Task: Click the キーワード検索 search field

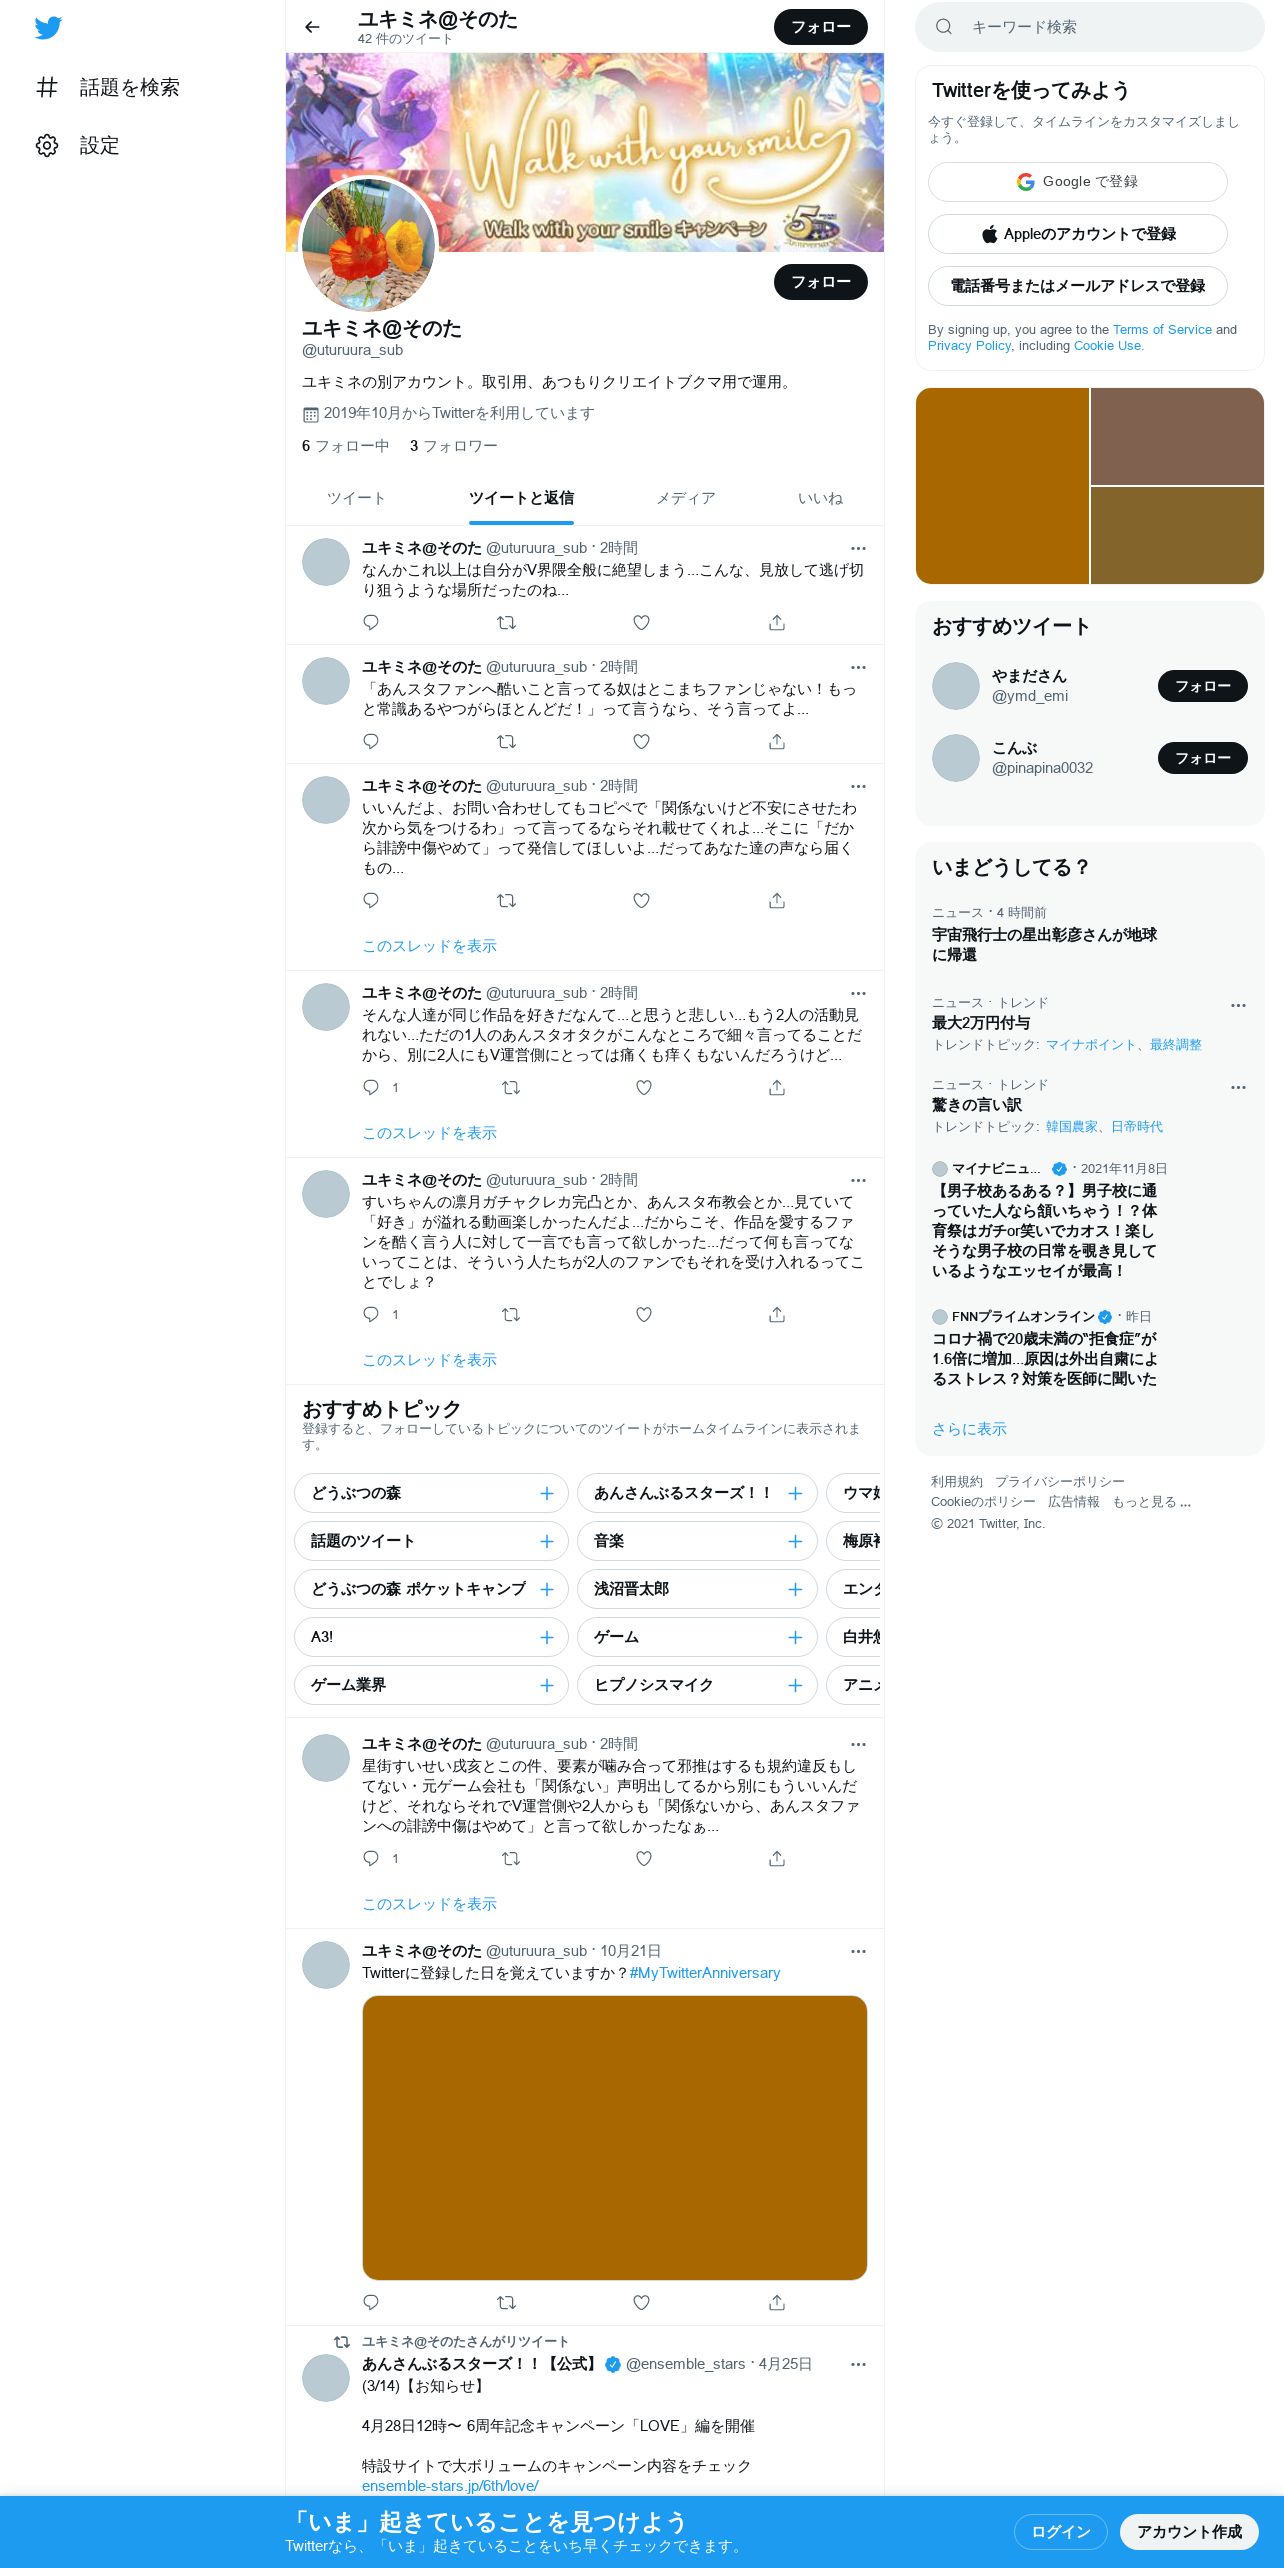Action: pyautogui.click(x=1090, y=27)
